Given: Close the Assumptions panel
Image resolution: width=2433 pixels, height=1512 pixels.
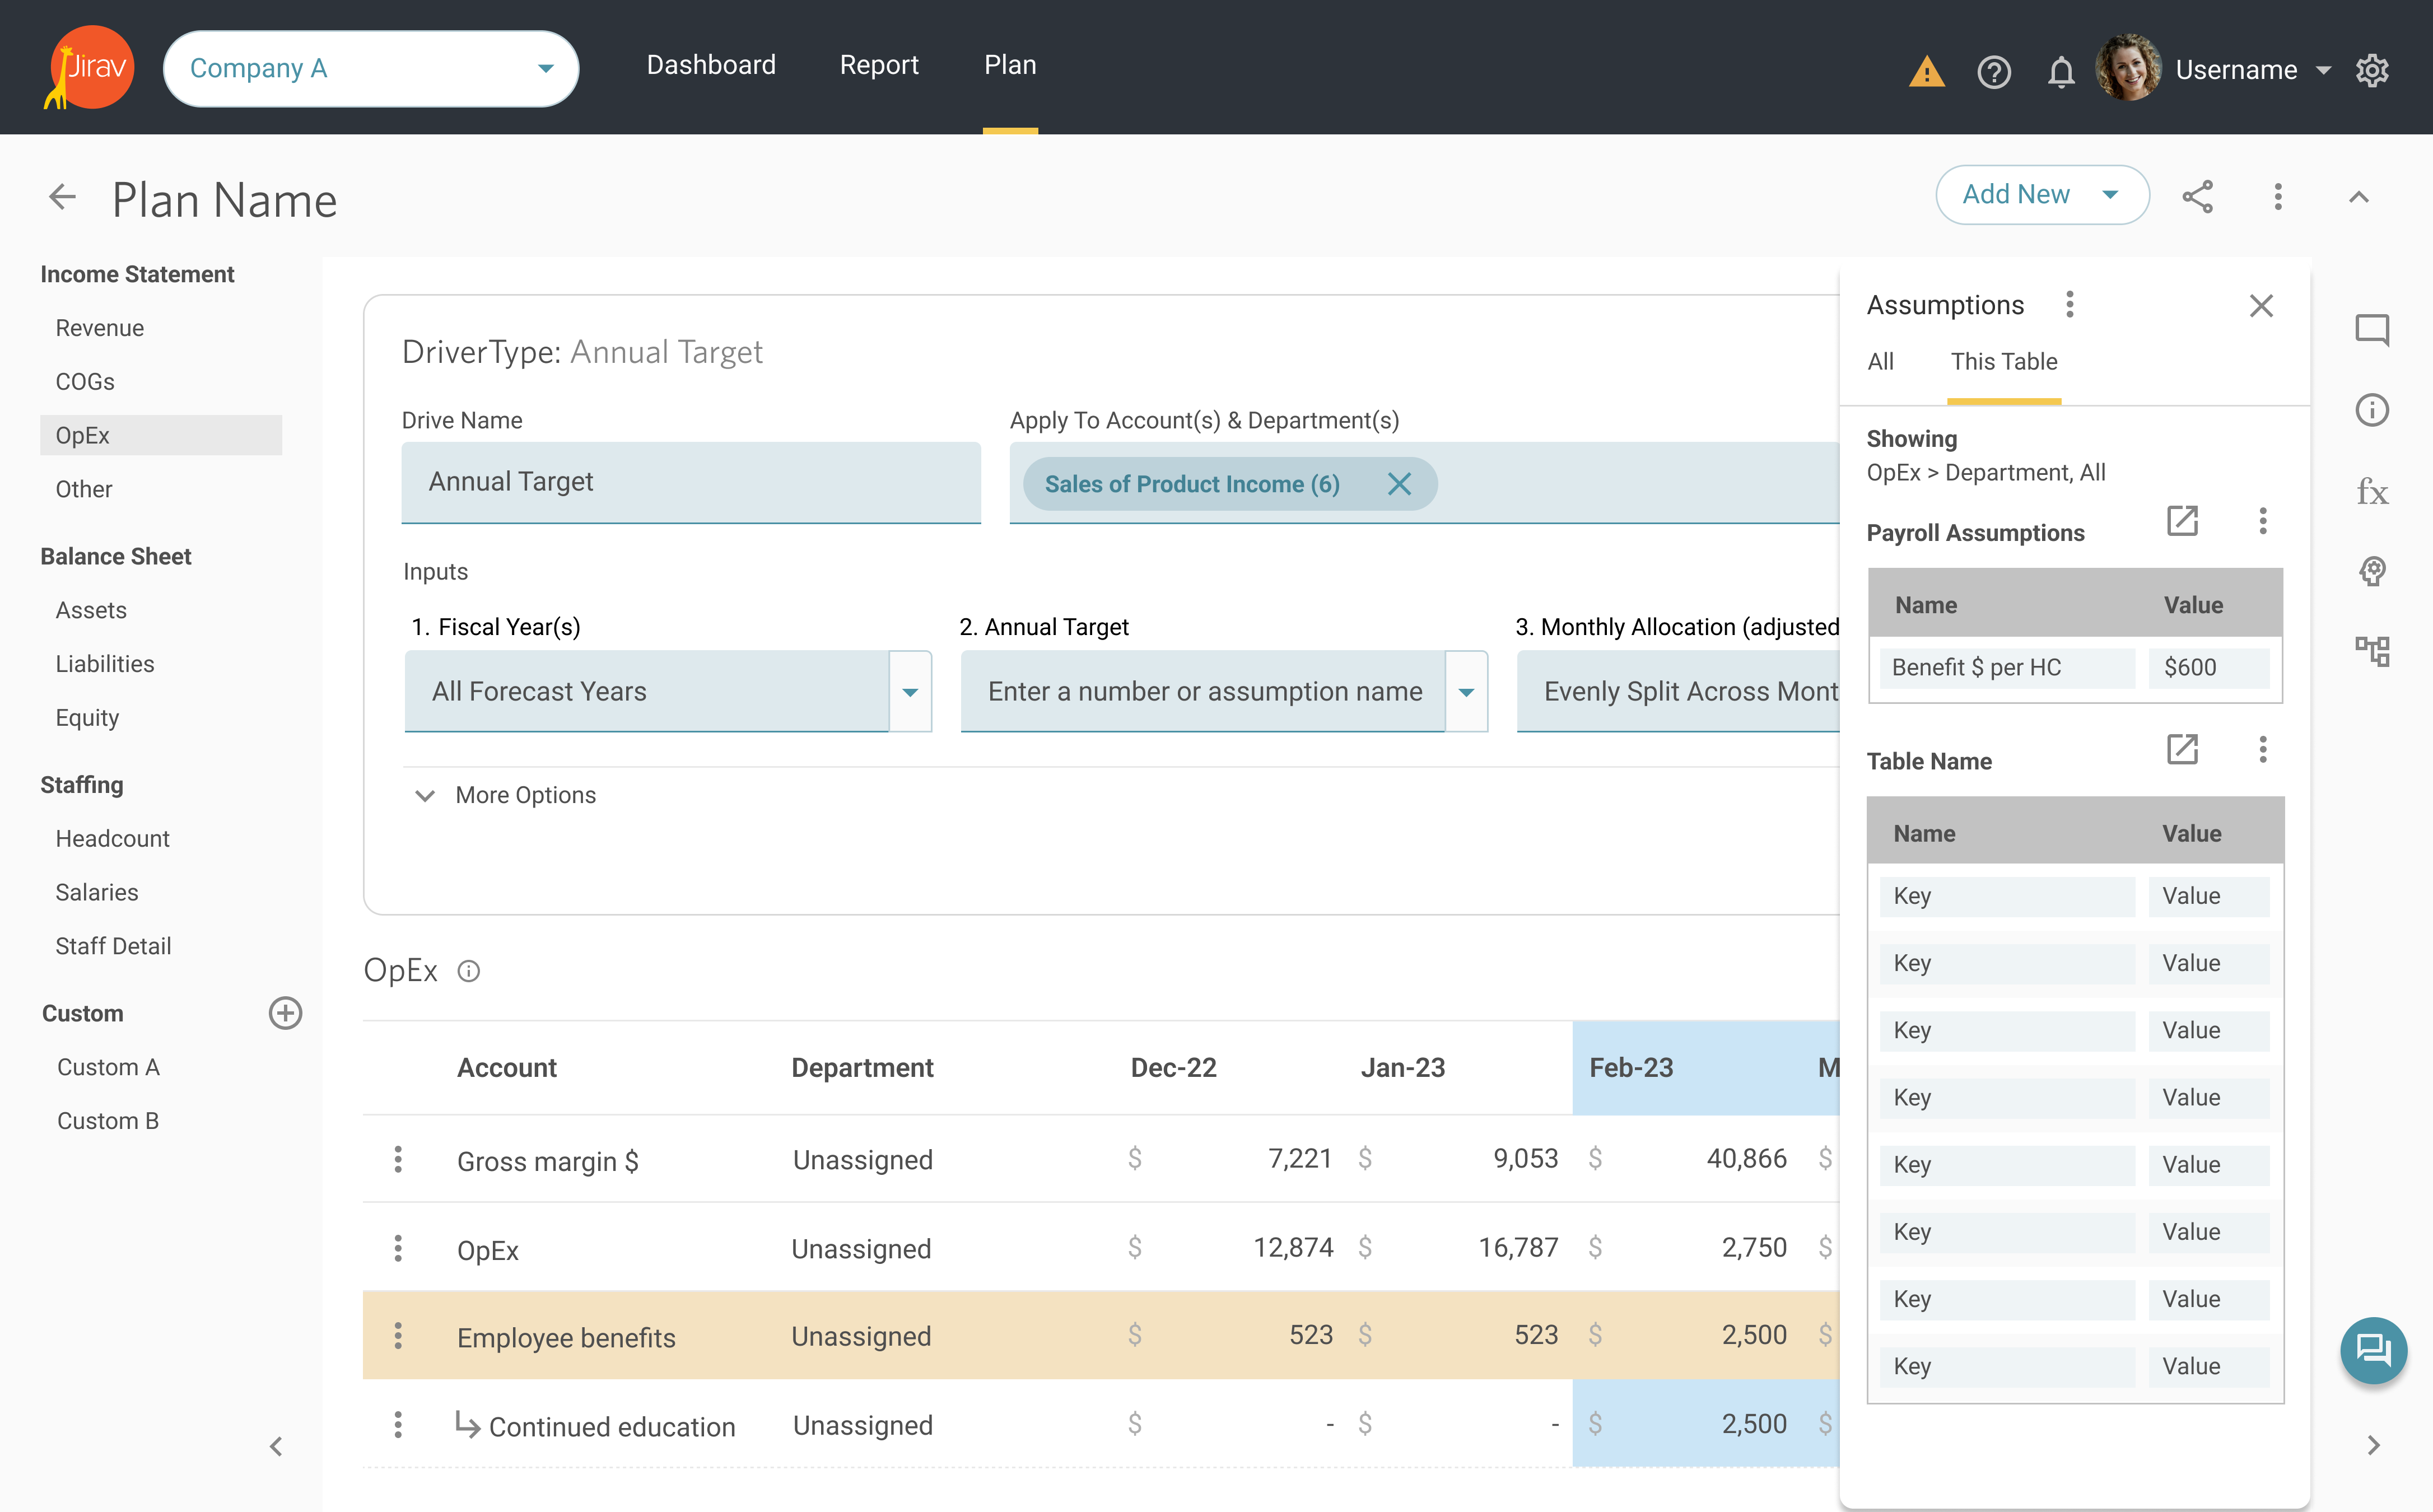Looking at the screenshot, I should pyautogui.click(x=2261, y=306).
